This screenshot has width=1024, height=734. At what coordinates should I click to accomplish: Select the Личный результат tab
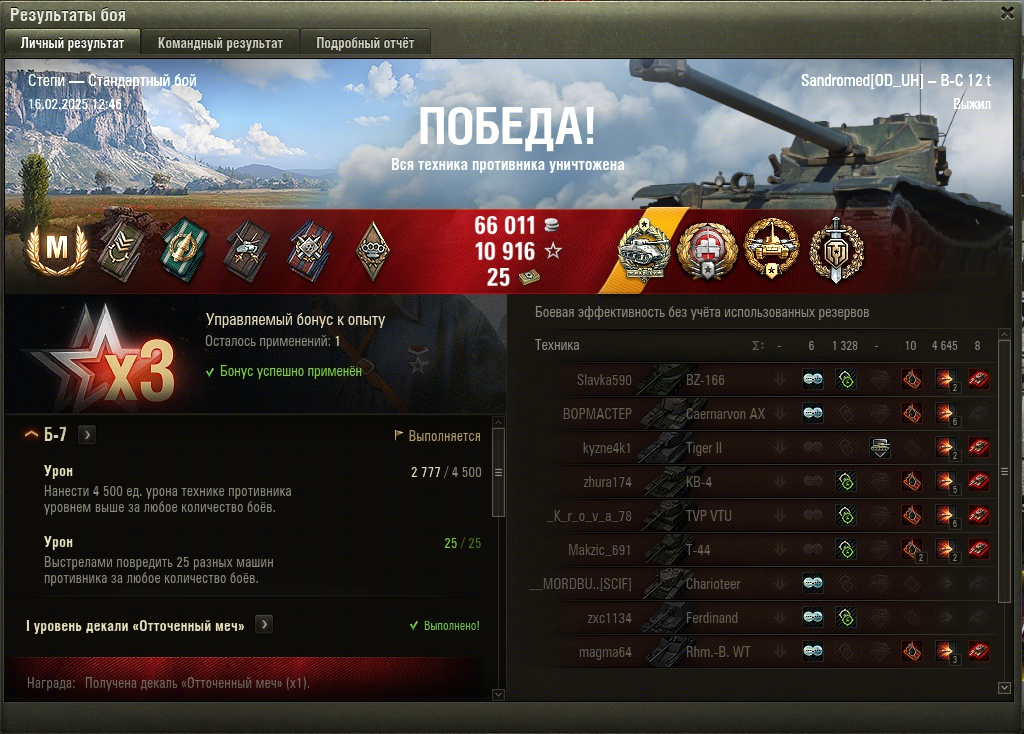pos(72,43)
